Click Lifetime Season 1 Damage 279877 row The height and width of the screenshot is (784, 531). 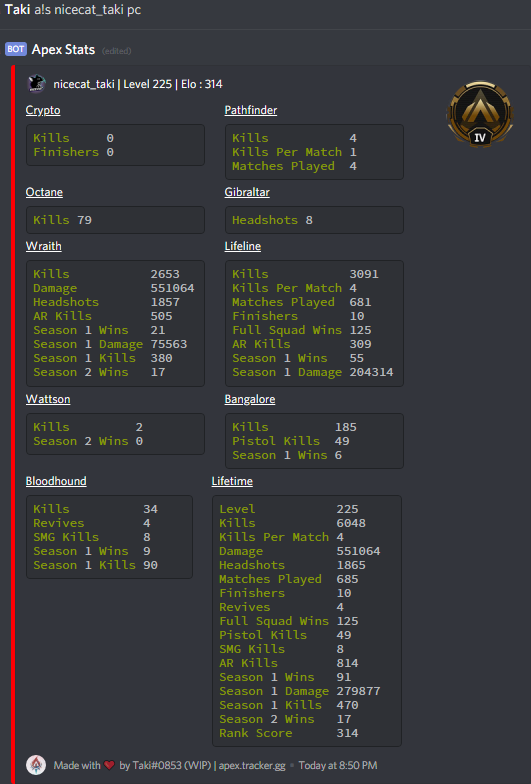coord(300,691)
